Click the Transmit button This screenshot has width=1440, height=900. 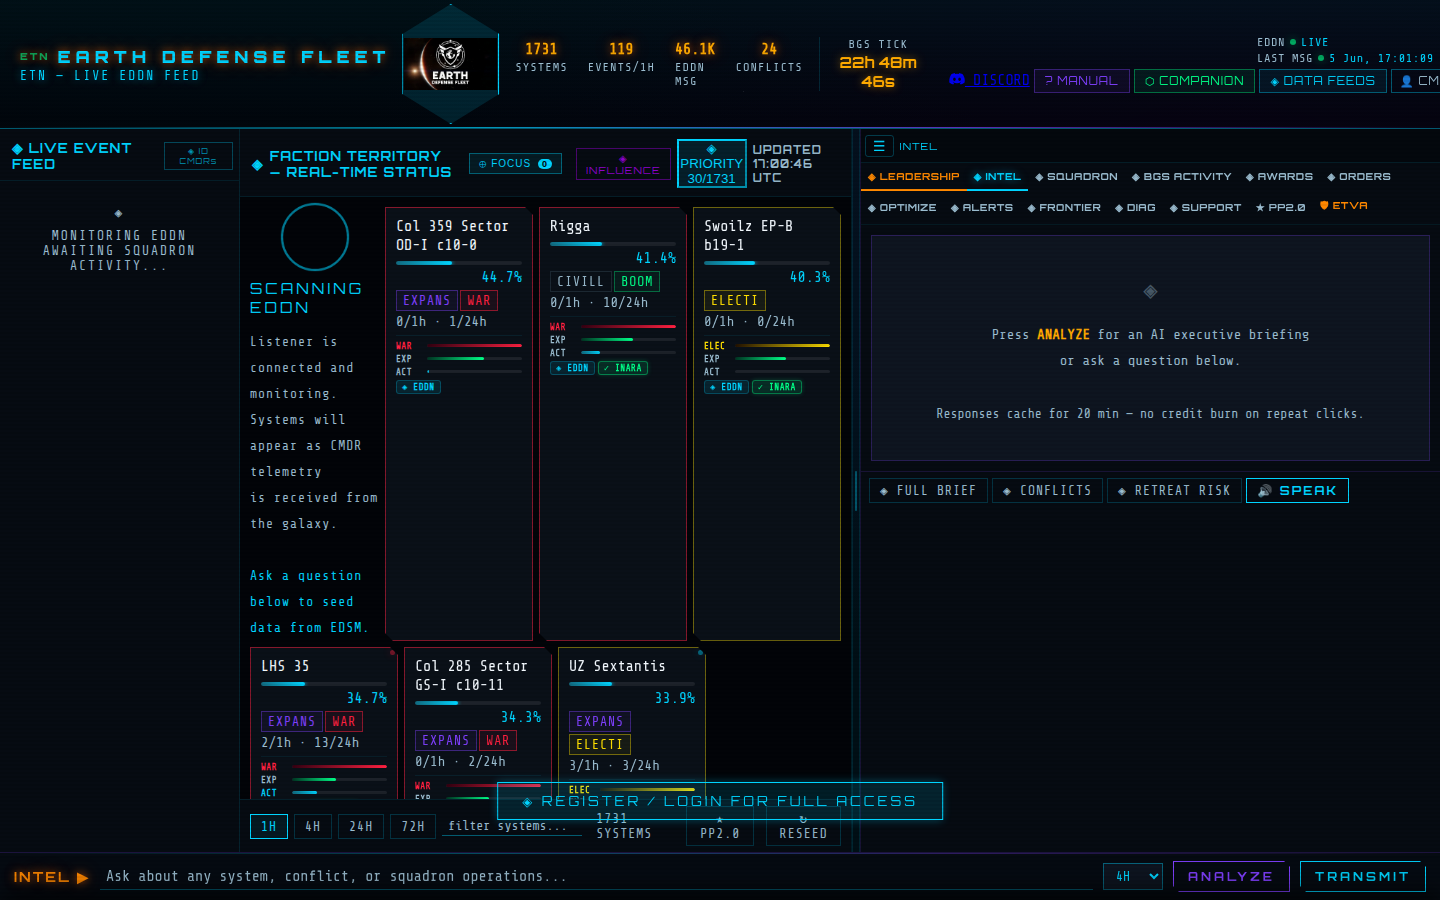click(1361, 876)
